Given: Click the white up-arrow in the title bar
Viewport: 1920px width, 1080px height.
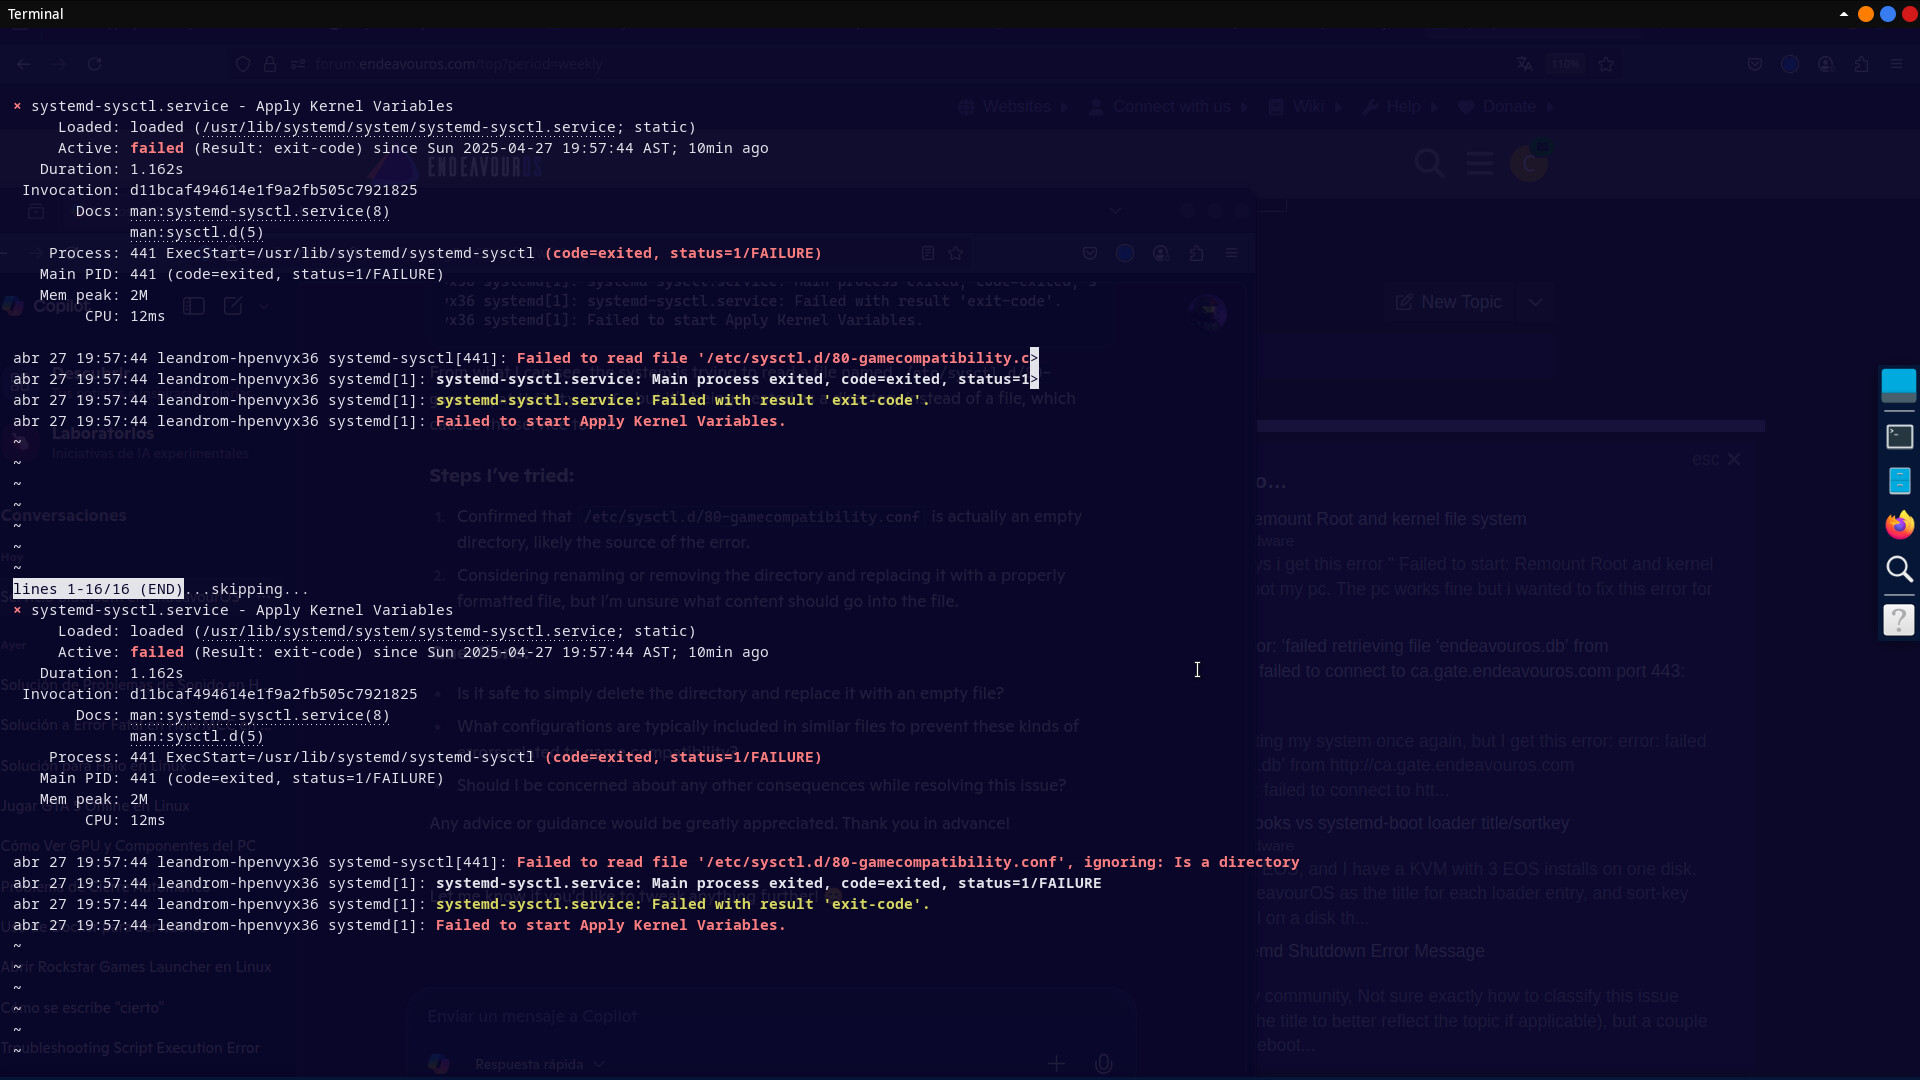Looking at the screenshot, I should point(1843,14).
